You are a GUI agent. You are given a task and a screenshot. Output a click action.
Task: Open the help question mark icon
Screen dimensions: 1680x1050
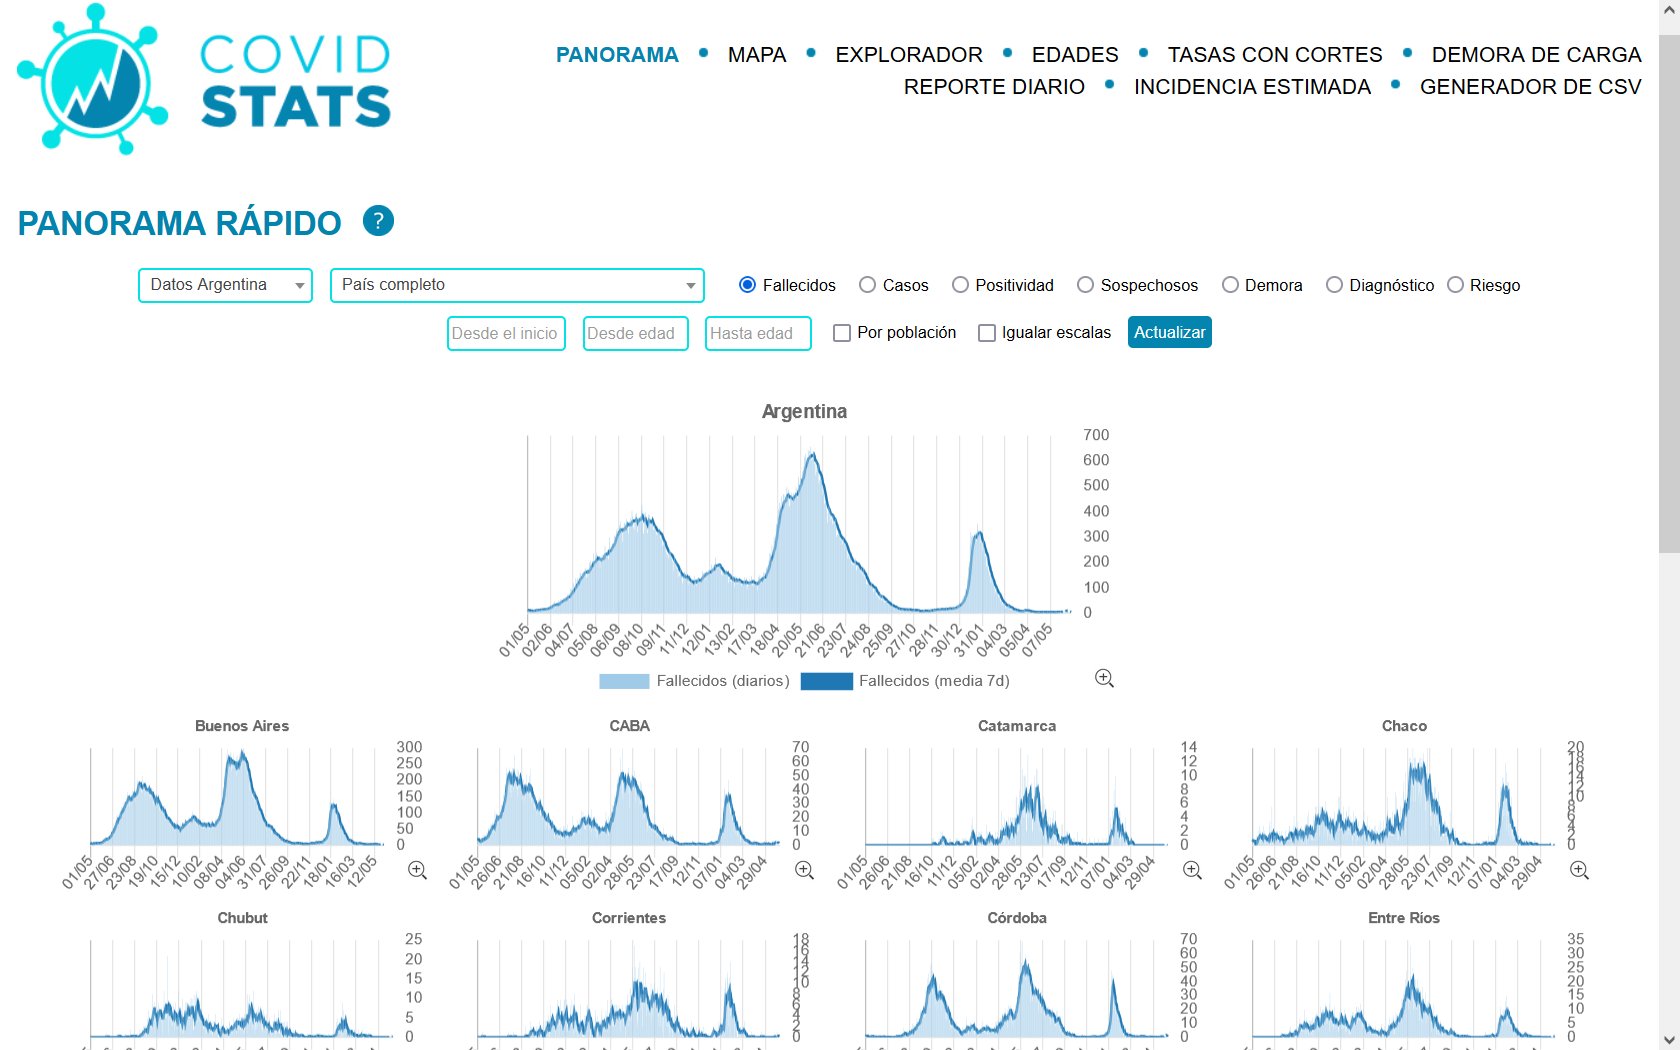378,221
